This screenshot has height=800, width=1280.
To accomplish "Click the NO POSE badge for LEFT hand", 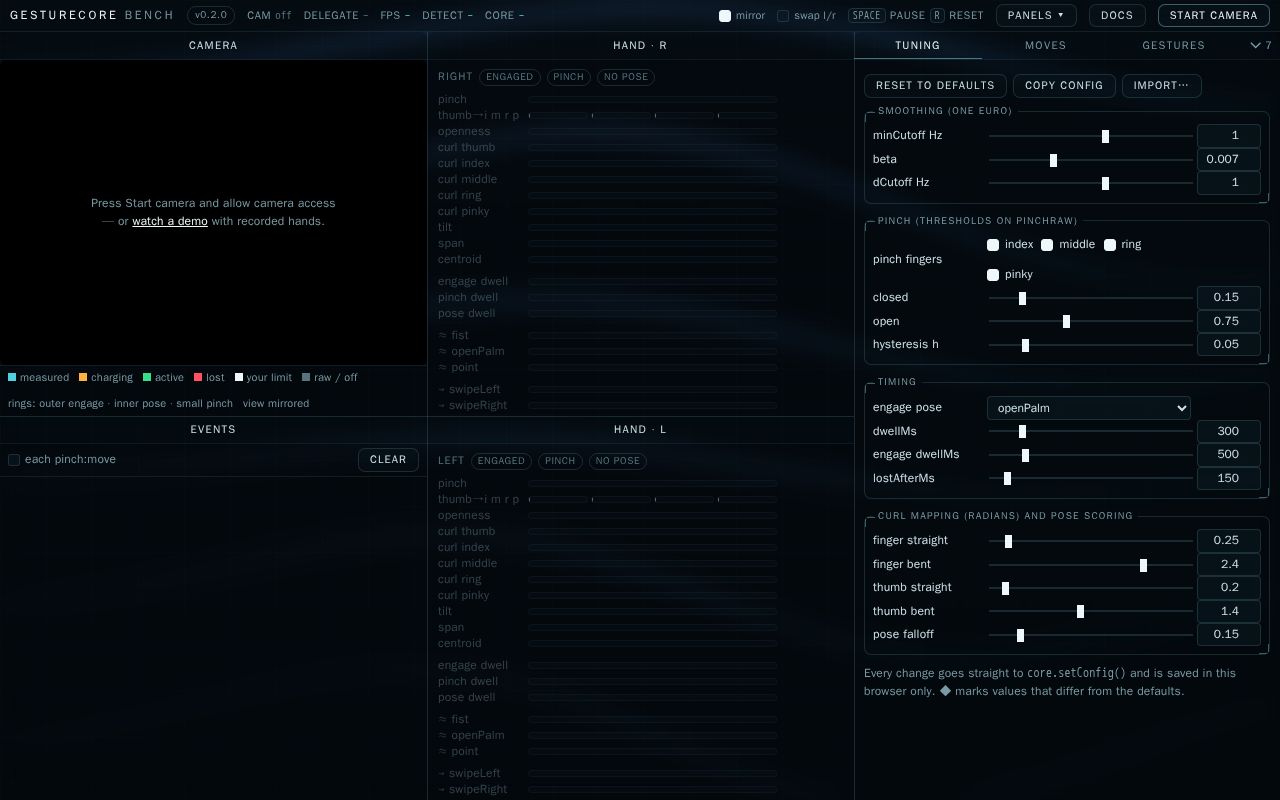I will (x=618, y=461).
